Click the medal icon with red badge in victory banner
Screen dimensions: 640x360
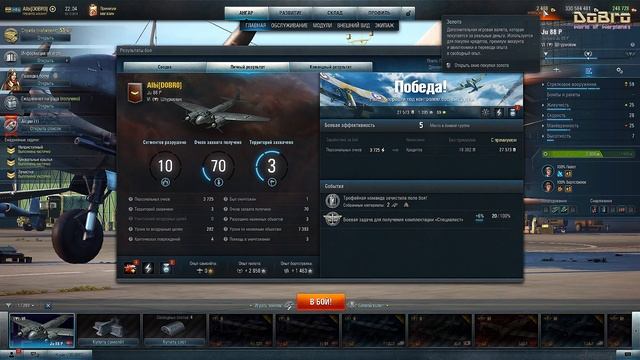tap(513, 112)
